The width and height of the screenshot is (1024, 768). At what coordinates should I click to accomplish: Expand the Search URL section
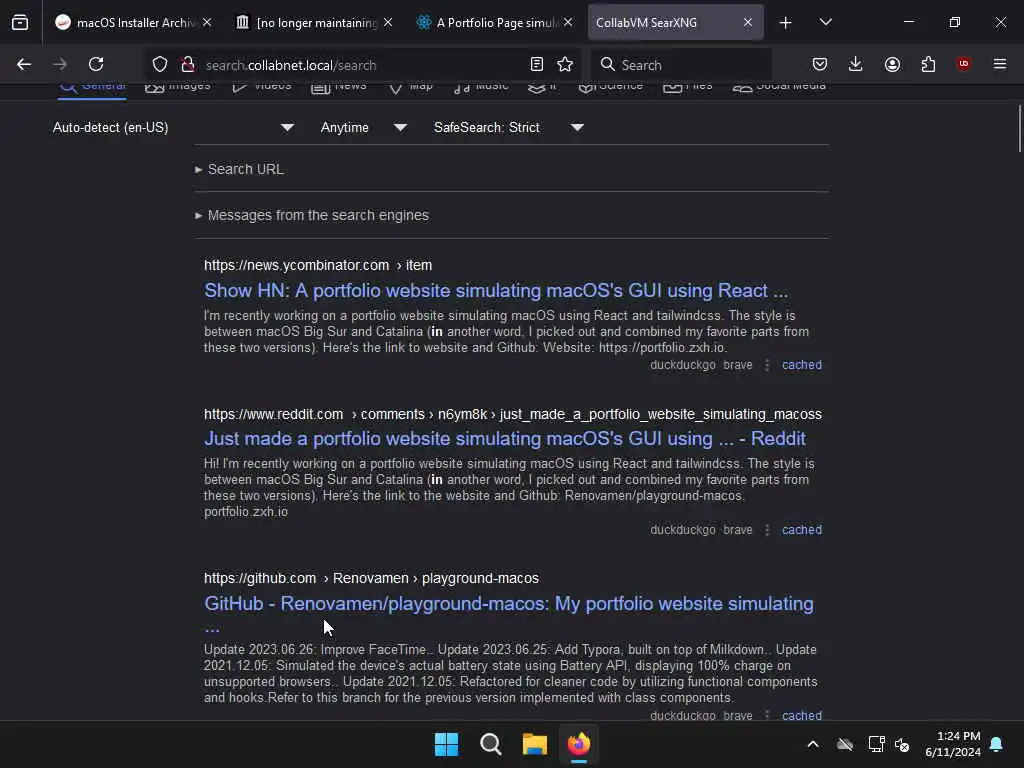pos(240,169)
